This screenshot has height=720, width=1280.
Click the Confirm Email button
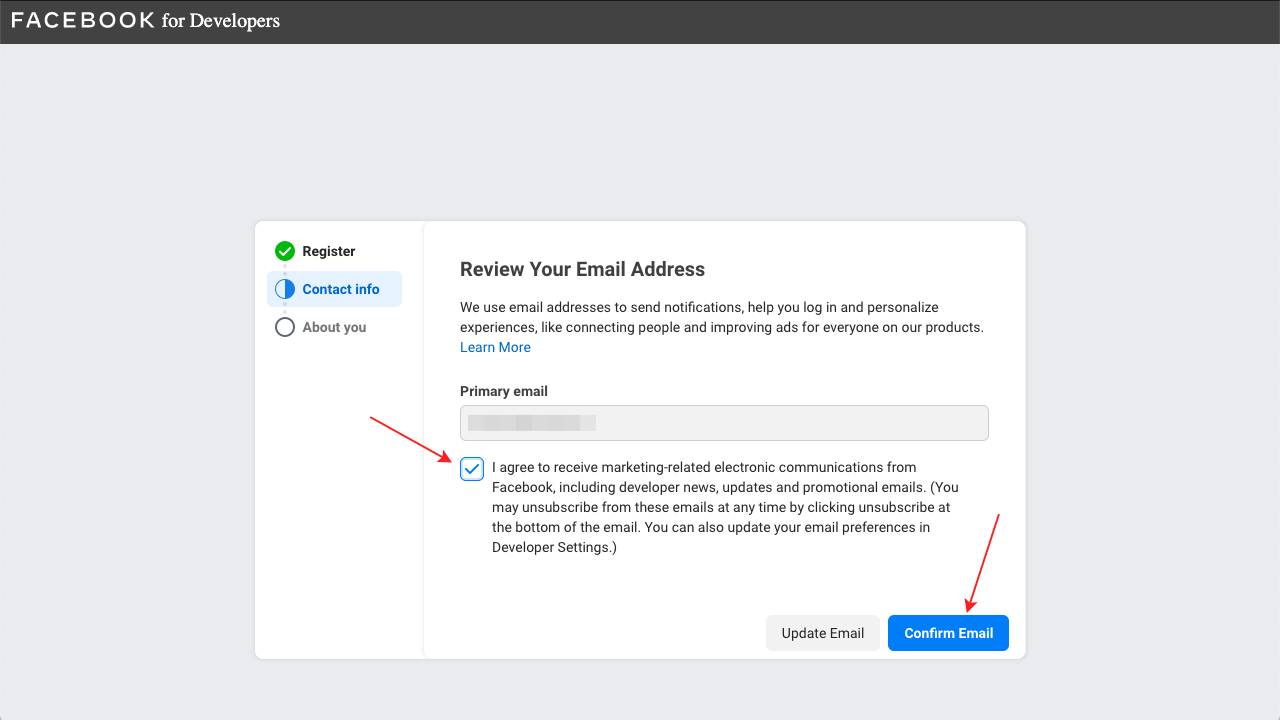tap(948, 633)
